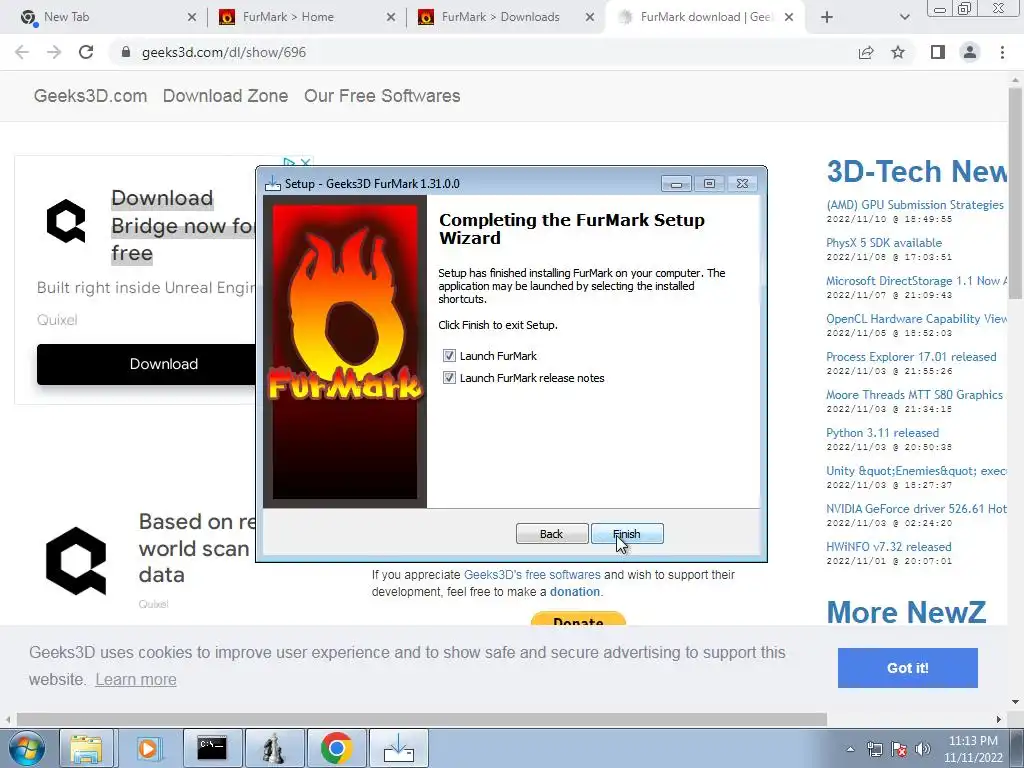
Task: Share this page via share icon
Action: coord(866,52)
